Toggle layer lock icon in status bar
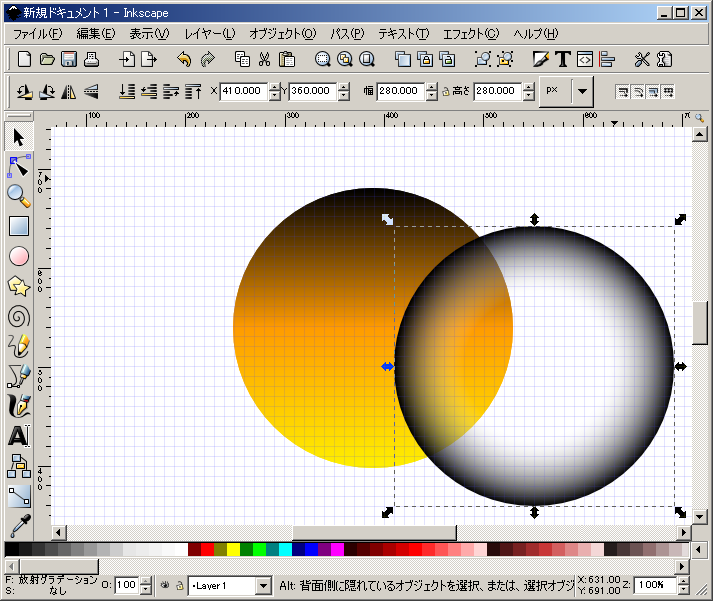Image resolution: width=713 pixels, height=601 pixels. pyautogui.click(x=180, y=586)
